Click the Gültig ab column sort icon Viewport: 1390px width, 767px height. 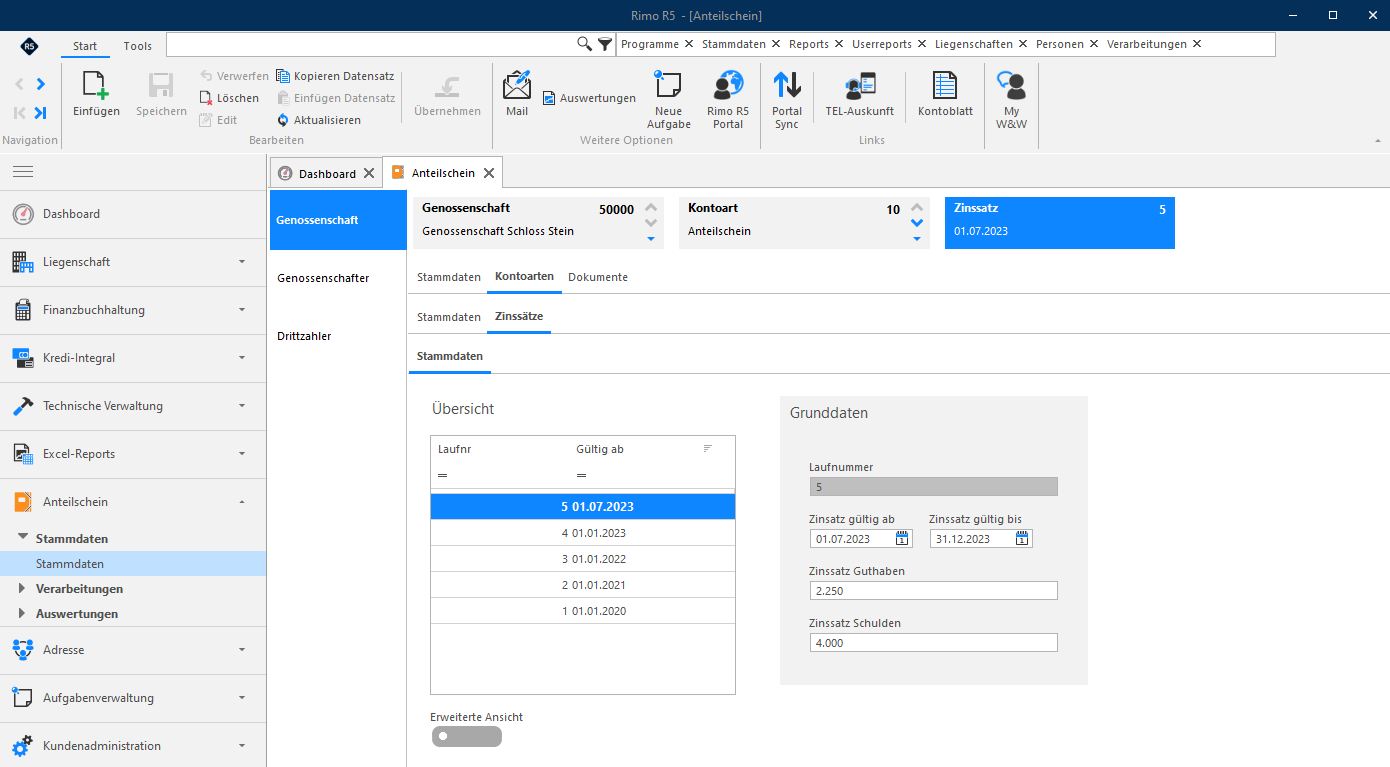coord(708,449)
